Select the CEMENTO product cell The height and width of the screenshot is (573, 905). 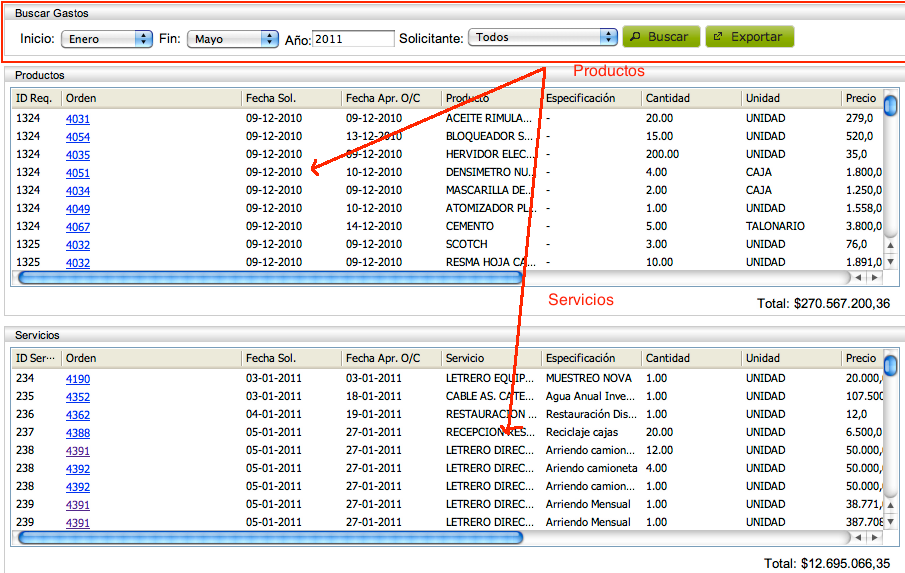[x=470, y=226]
